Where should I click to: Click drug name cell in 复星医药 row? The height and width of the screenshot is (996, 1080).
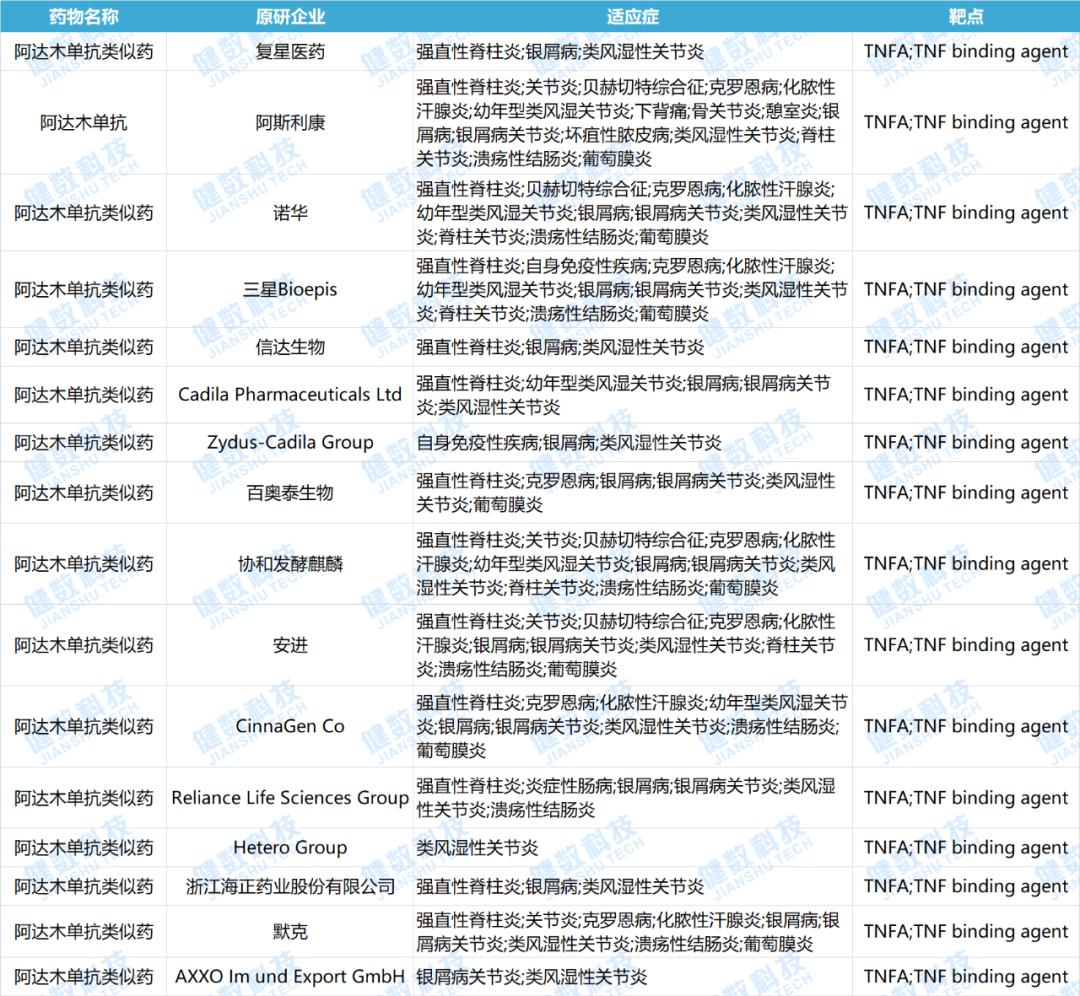[x=83, y=52]
